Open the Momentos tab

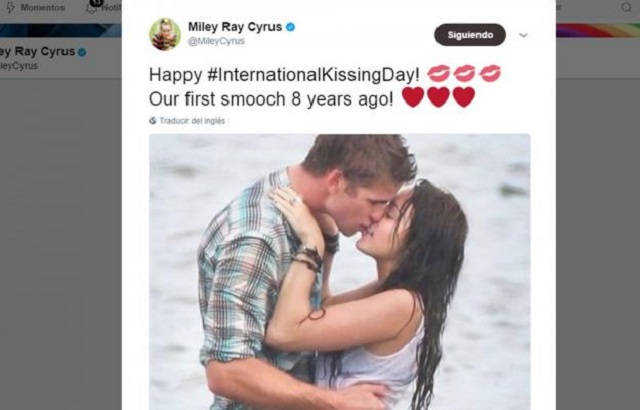click(x=40, y=8)
